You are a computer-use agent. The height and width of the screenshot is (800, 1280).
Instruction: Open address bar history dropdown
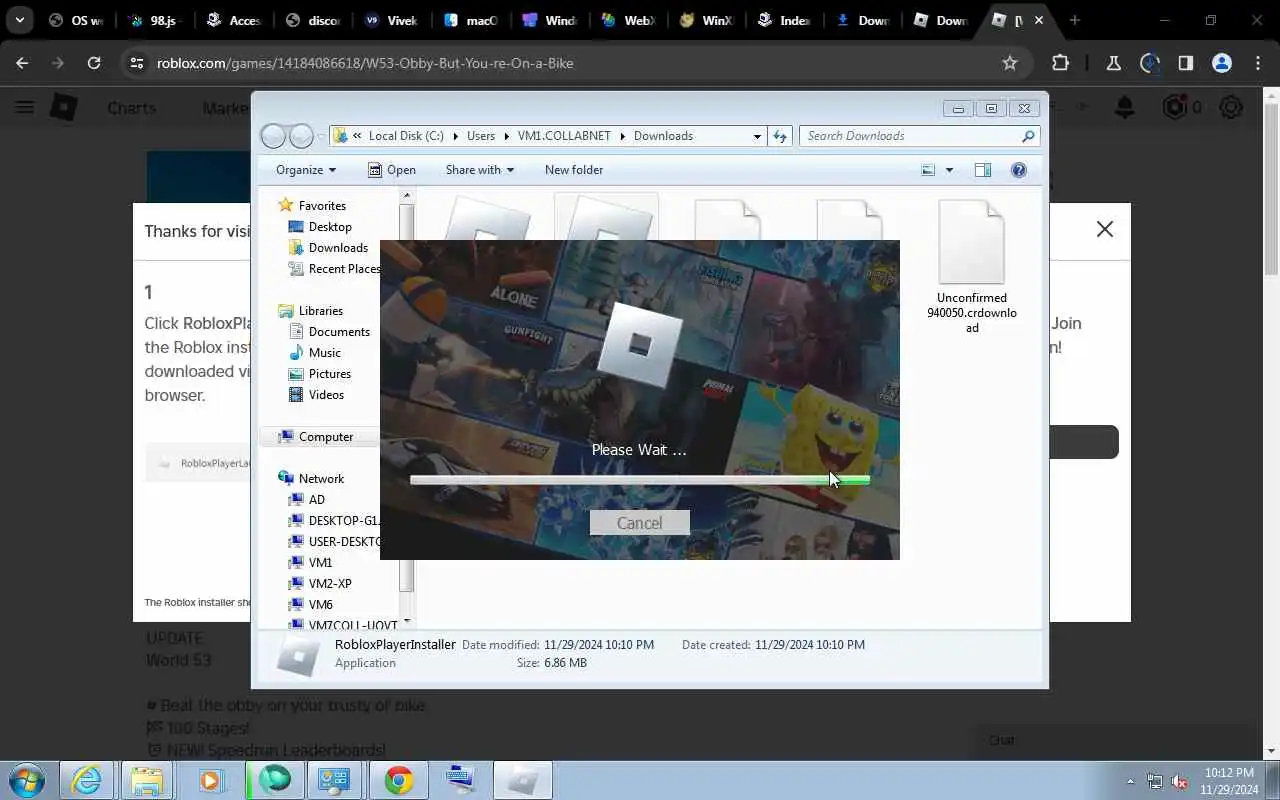[x=757, y=136]
